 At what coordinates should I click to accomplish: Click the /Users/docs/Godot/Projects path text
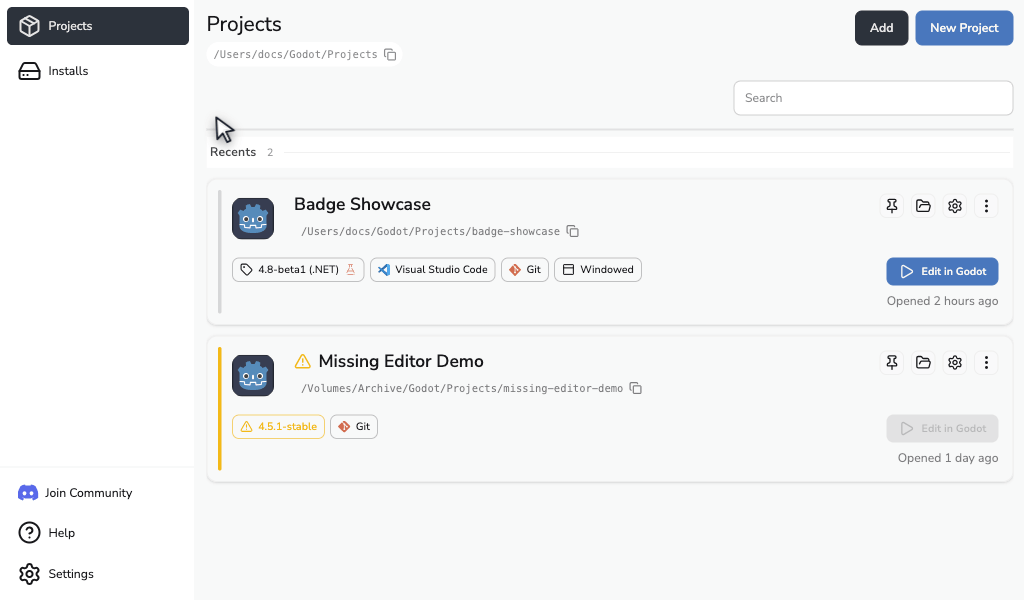[295, 54]
